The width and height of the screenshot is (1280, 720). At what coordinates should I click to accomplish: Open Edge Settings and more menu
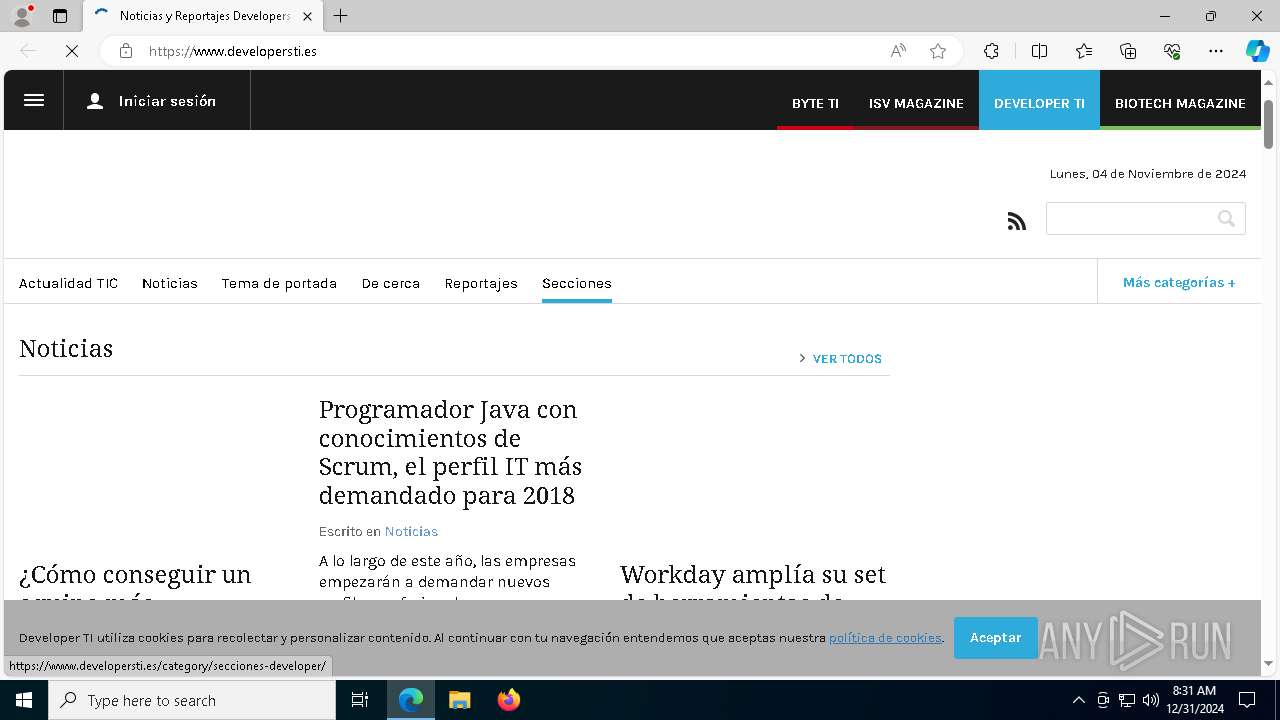(1216, 51)
